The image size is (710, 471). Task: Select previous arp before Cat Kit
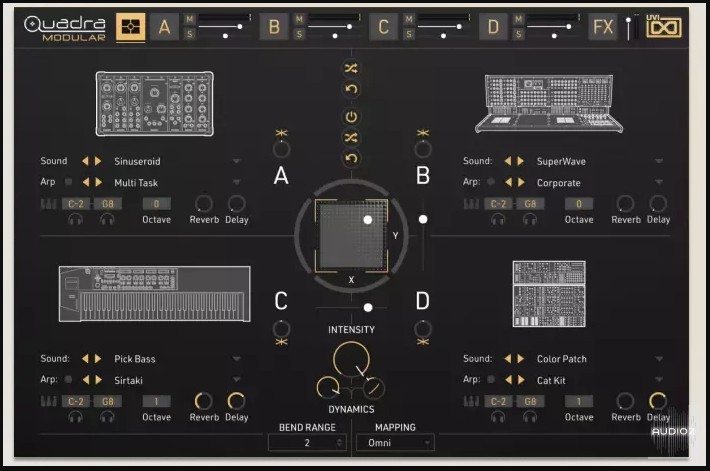point(509,380)
